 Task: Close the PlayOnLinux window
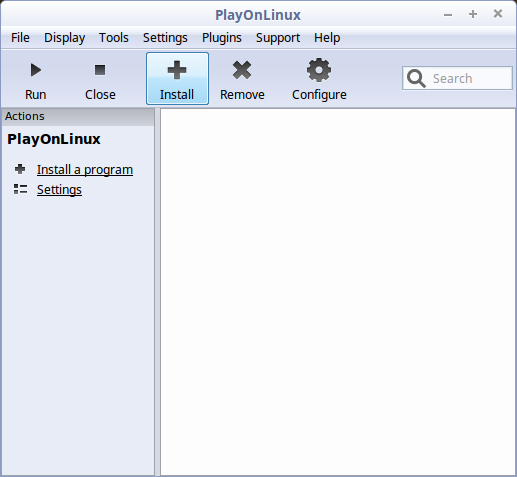click(x=498, y=14)
